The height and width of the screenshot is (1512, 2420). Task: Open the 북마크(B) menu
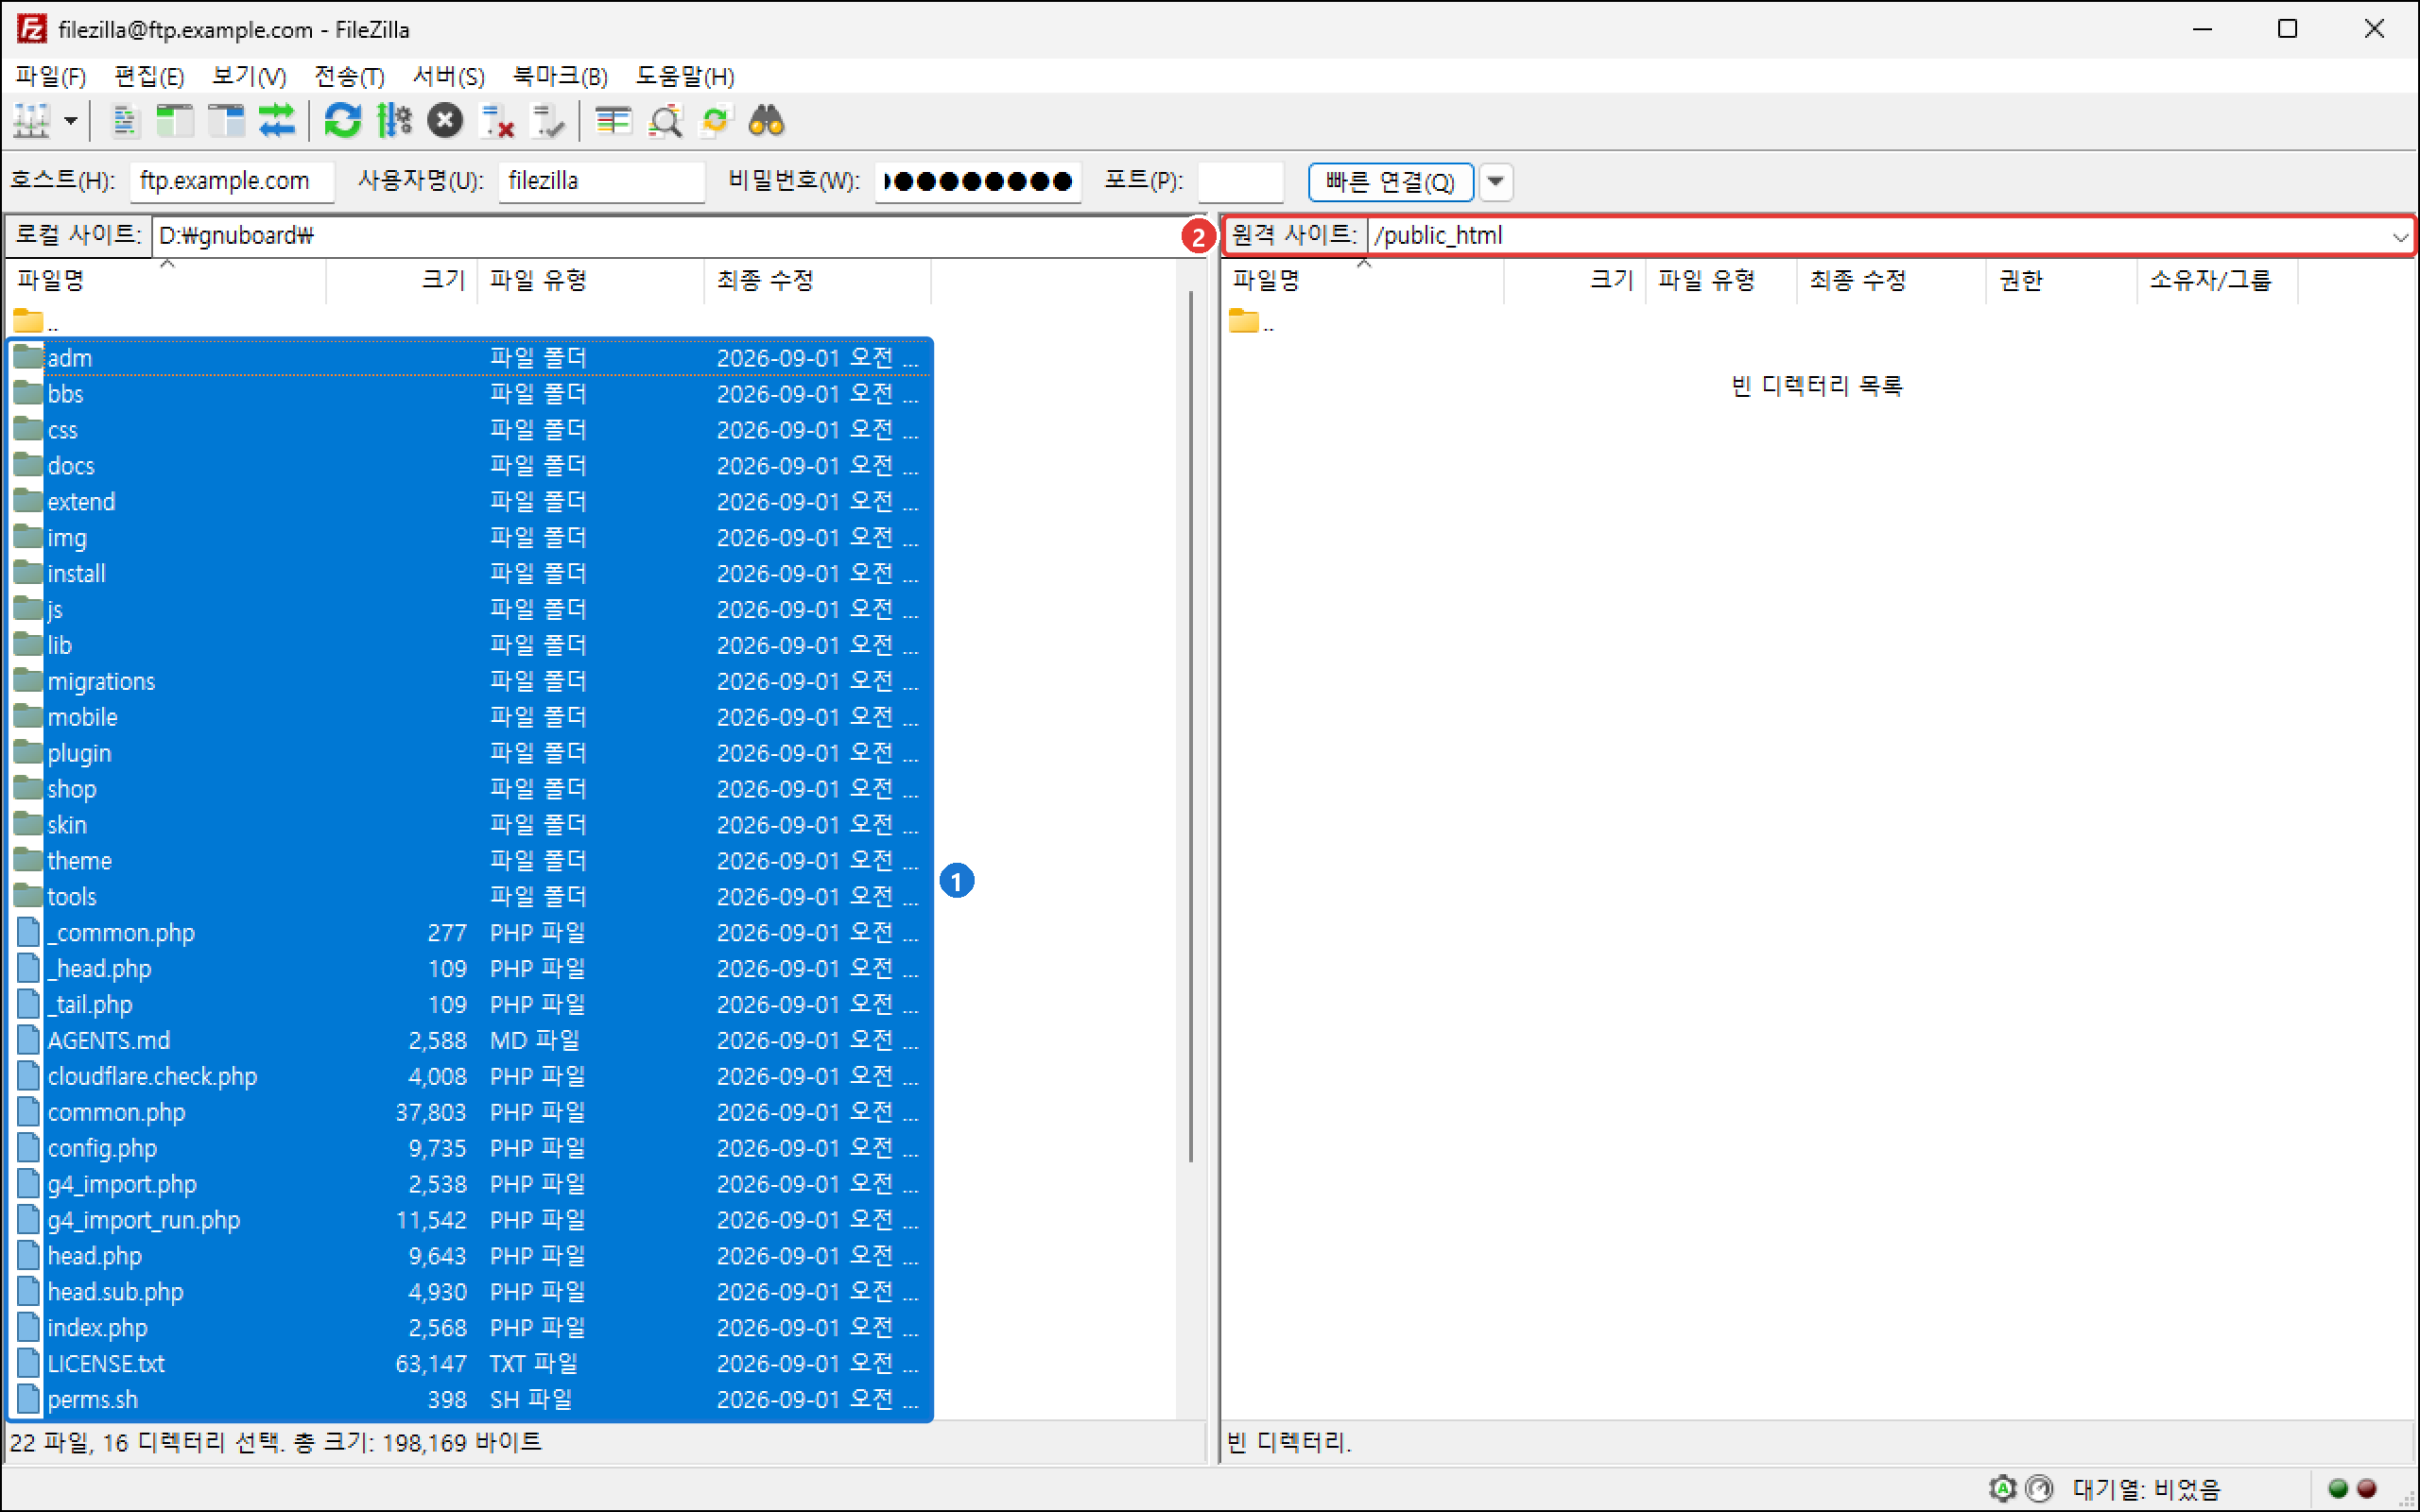click(560, 76)
